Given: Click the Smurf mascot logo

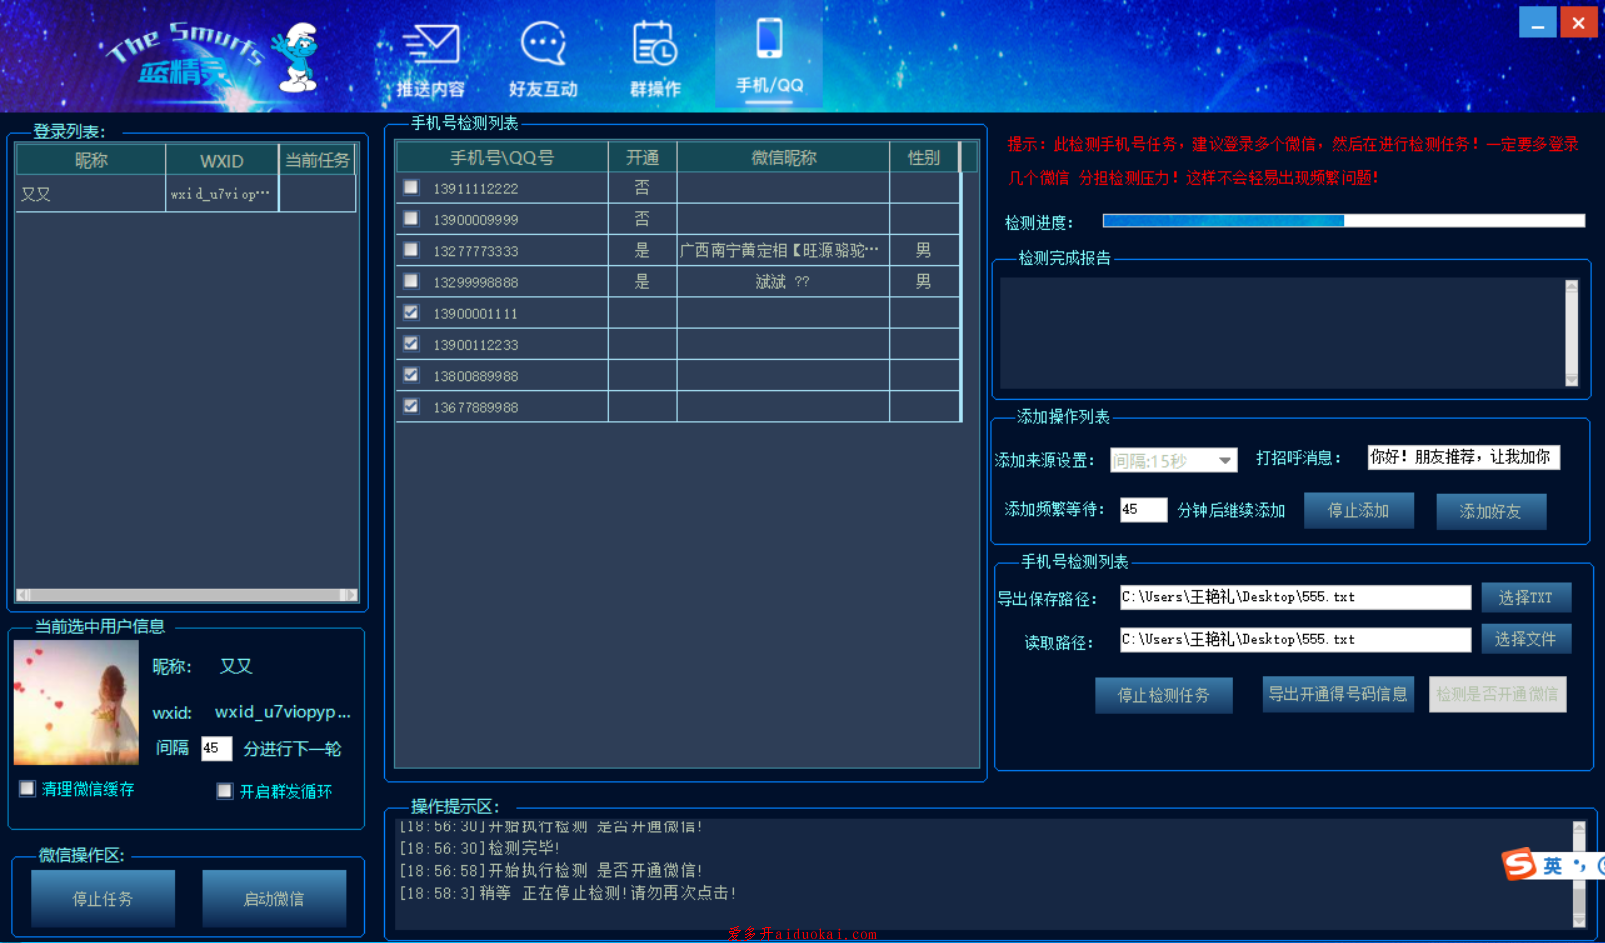Looking at the screenshot, I should (296, 58).
